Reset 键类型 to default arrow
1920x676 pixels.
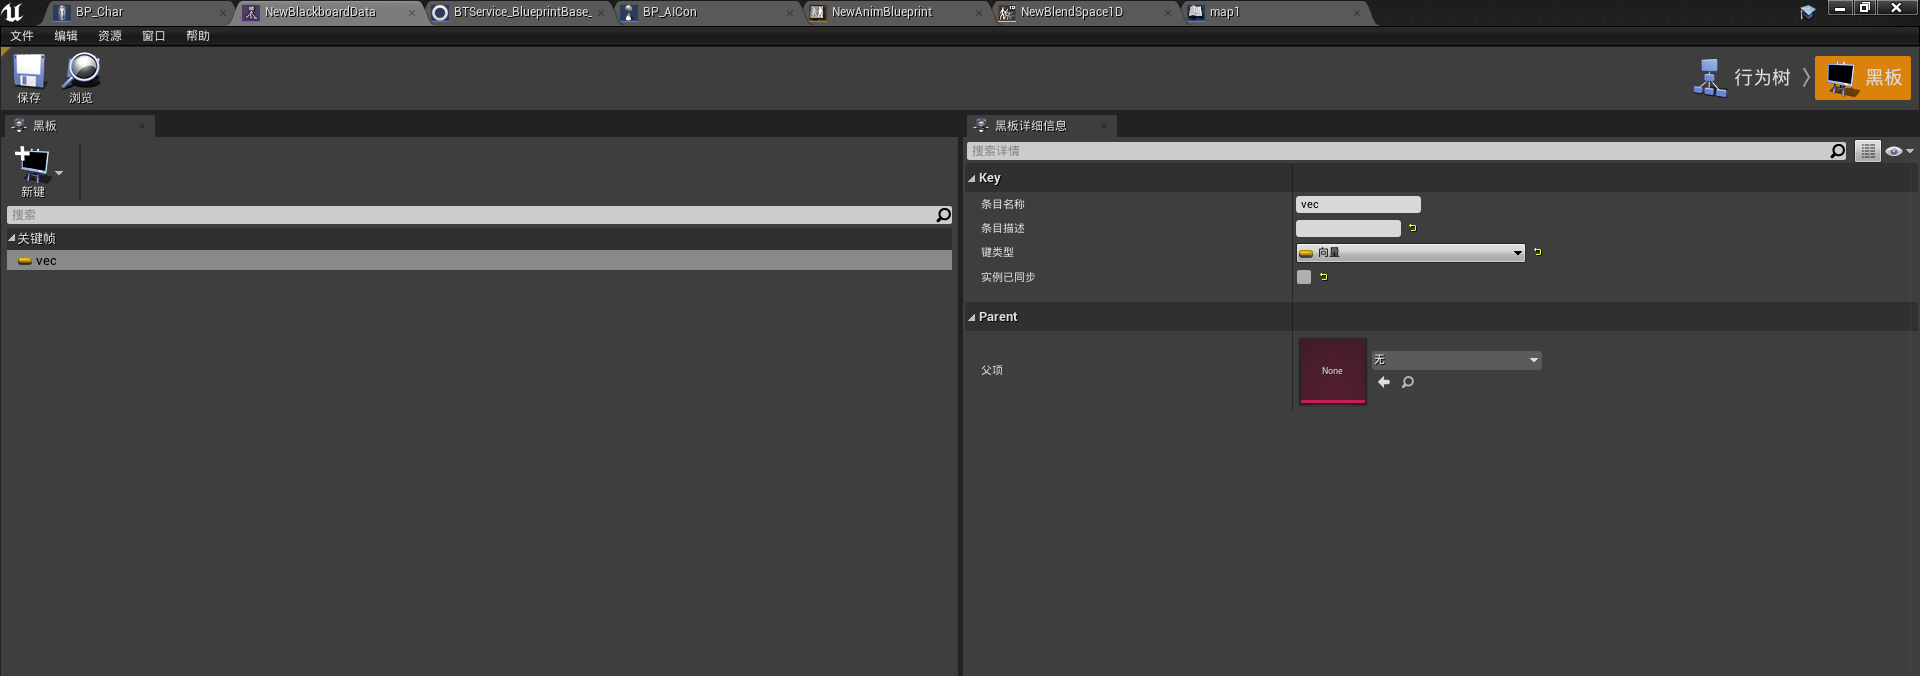pos(1538,252)
